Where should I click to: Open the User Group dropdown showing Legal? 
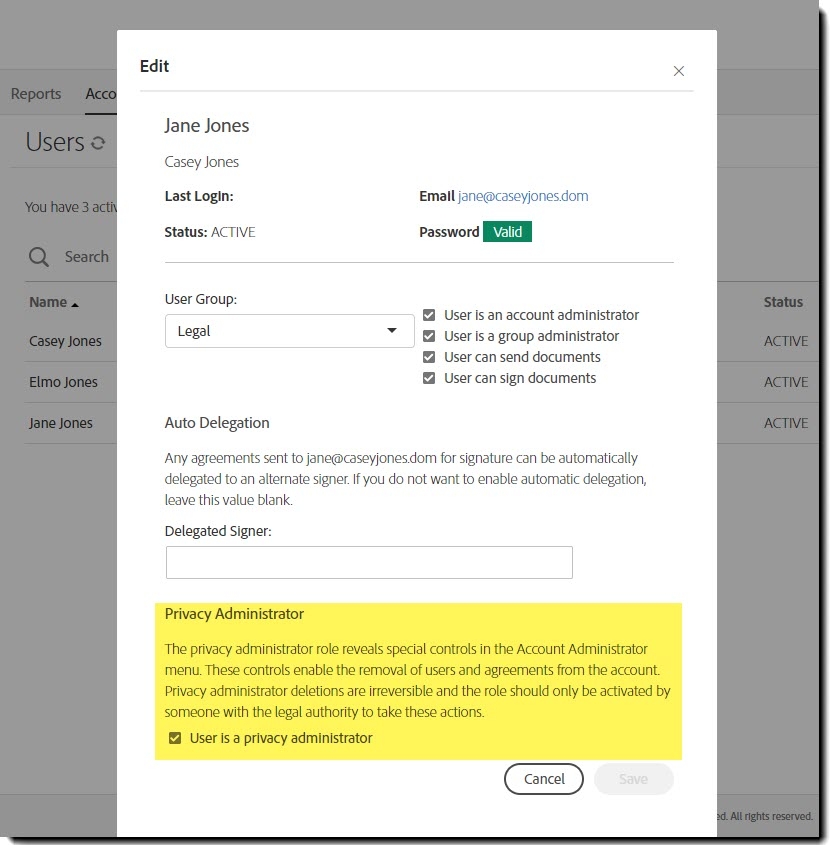[289, 331]
